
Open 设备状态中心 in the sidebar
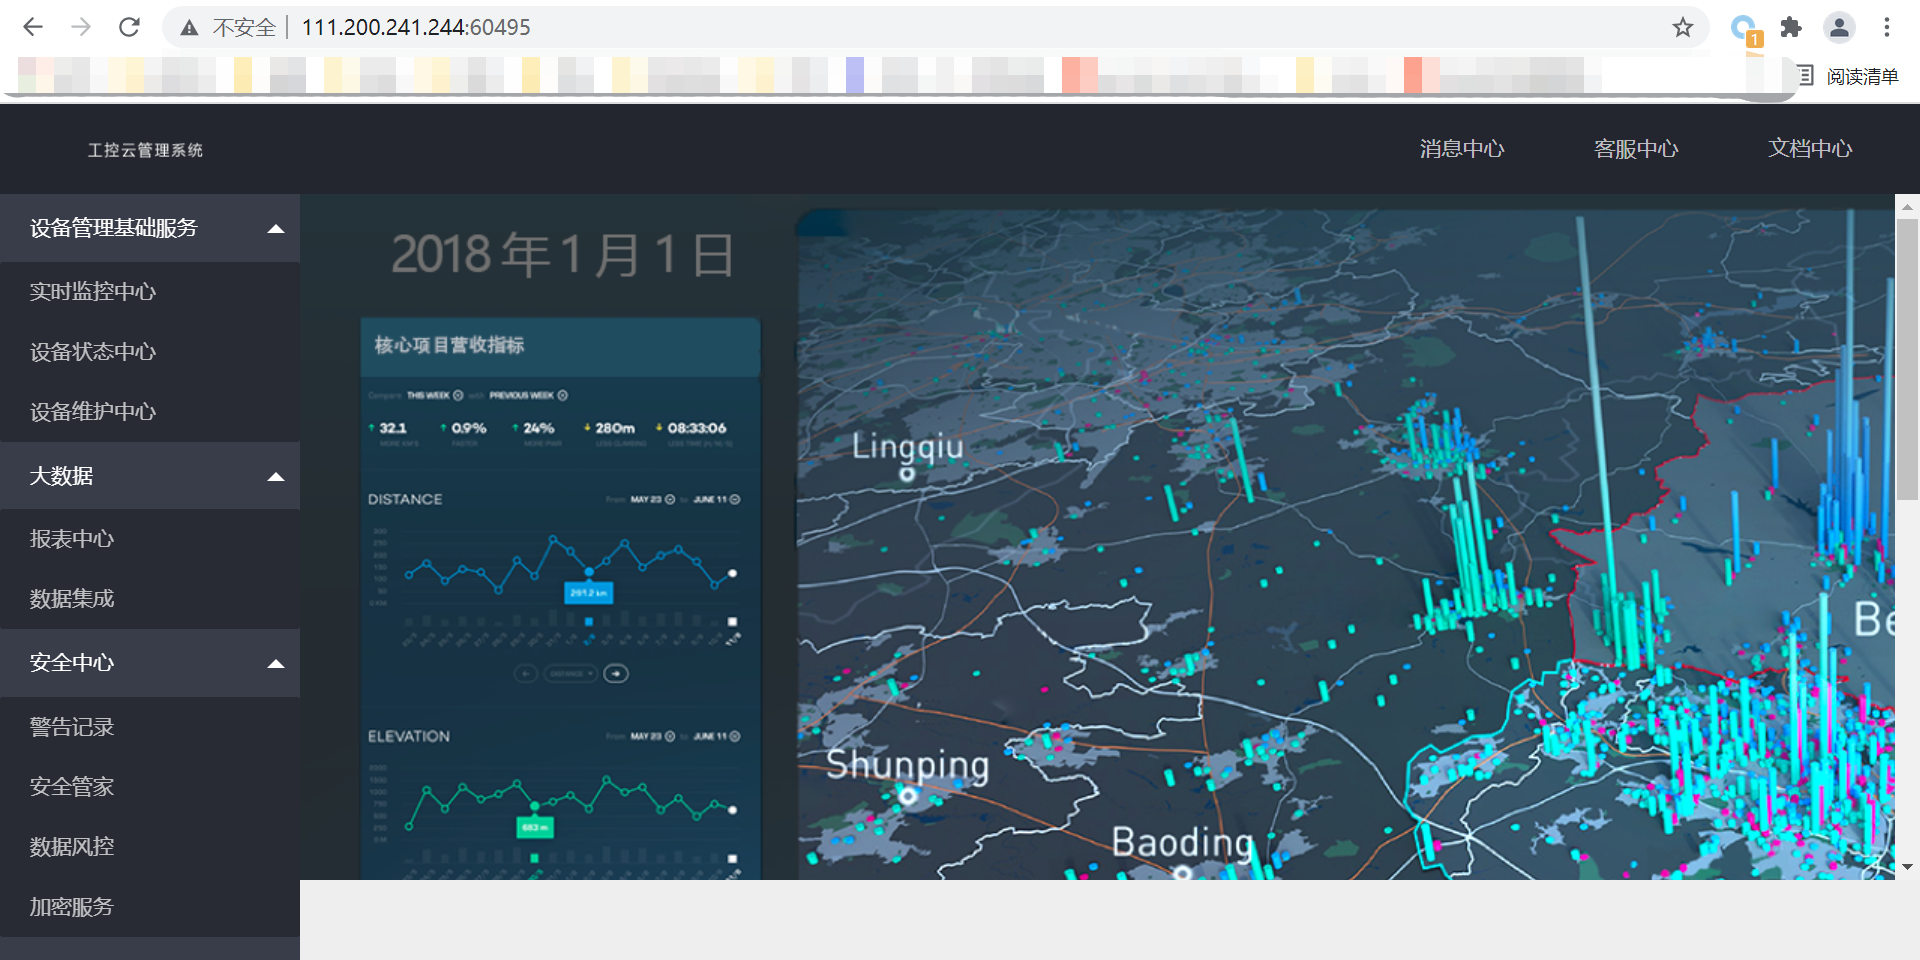[x=93, y=352]
